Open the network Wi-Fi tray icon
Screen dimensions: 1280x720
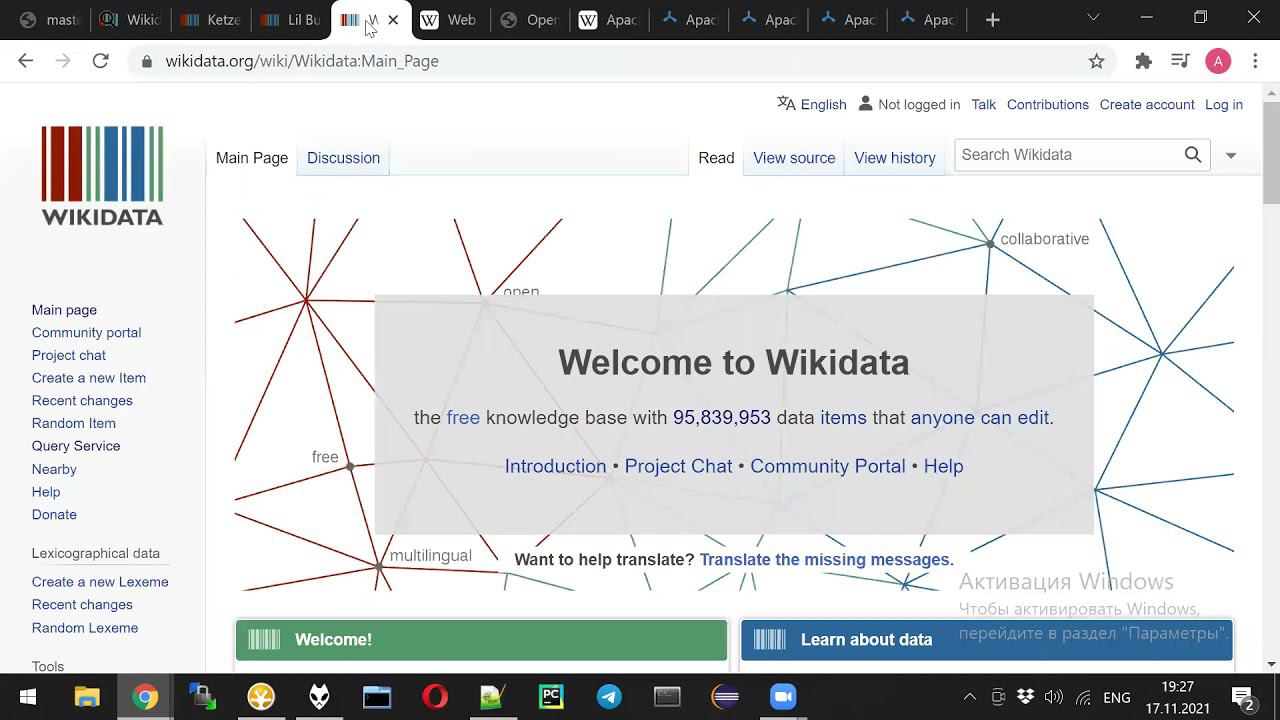point(1083,697)
